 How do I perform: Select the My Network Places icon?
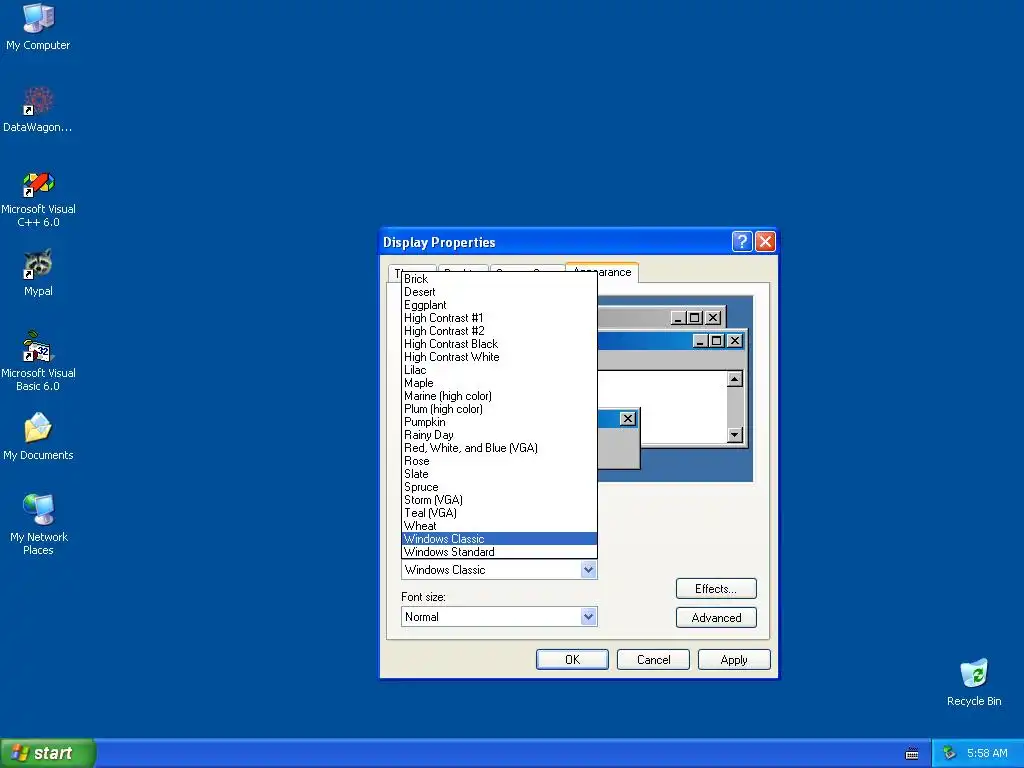click(x=38, y=524)
